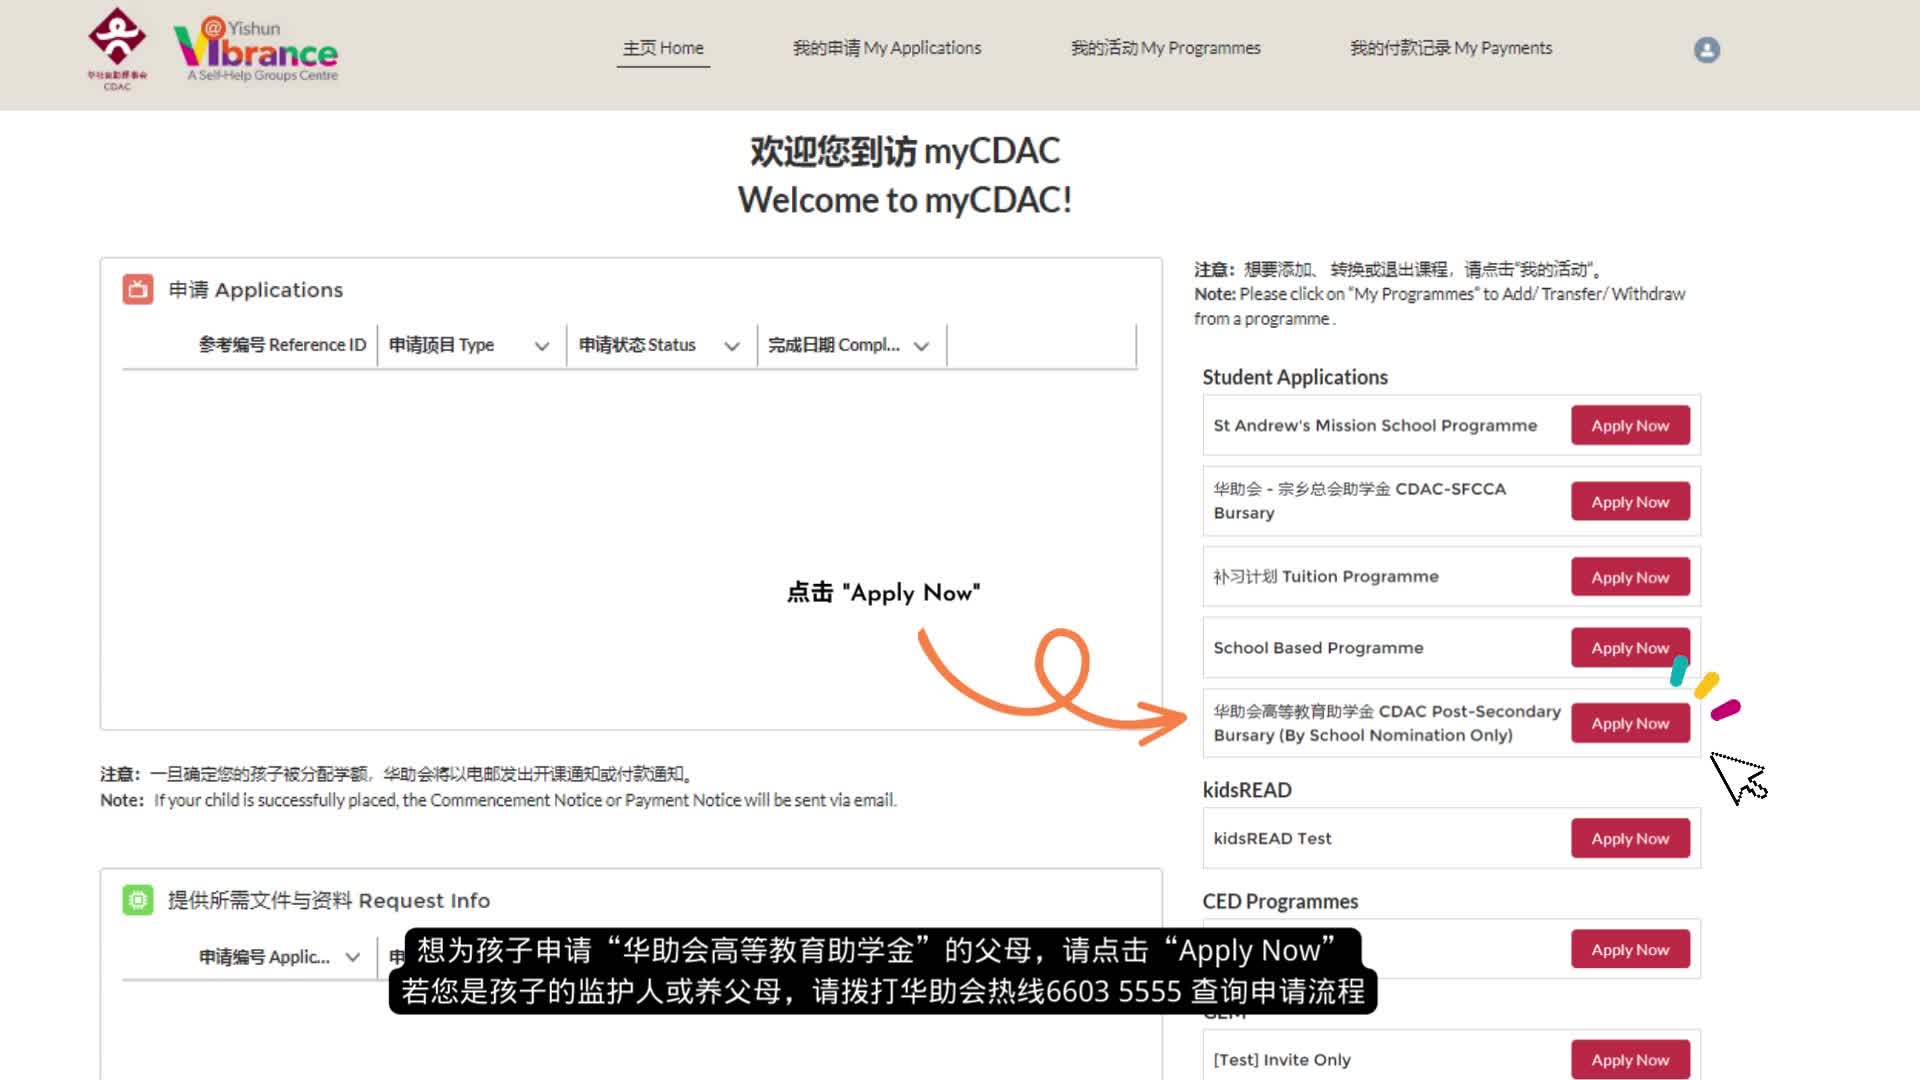The height and width of the screenshot is (1080, 1920).
Task: Click the CDAC red logo
Action: click(x=117, y=49)
